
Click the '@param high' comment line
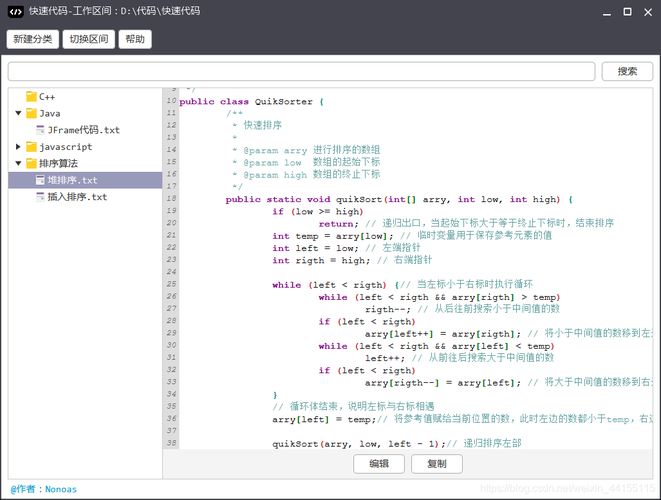(x=306, y=175)
